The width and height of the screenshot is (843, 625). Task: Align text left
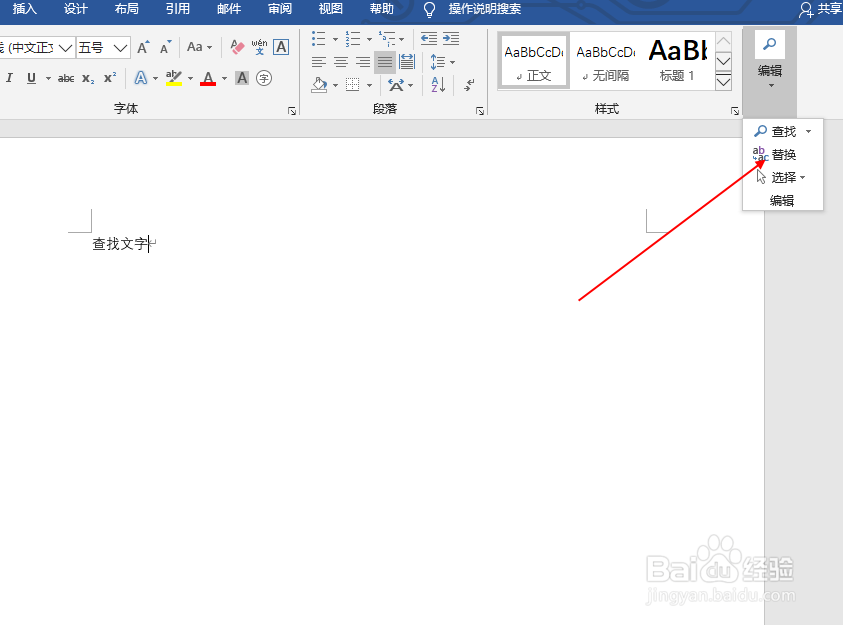coord(319,62)
